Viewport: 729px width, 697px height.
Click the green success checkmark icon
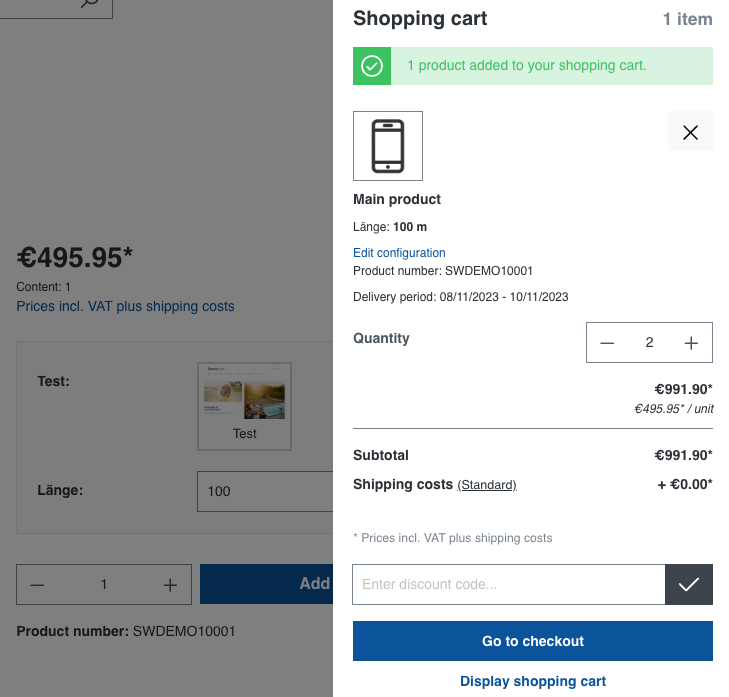(372, 66)
